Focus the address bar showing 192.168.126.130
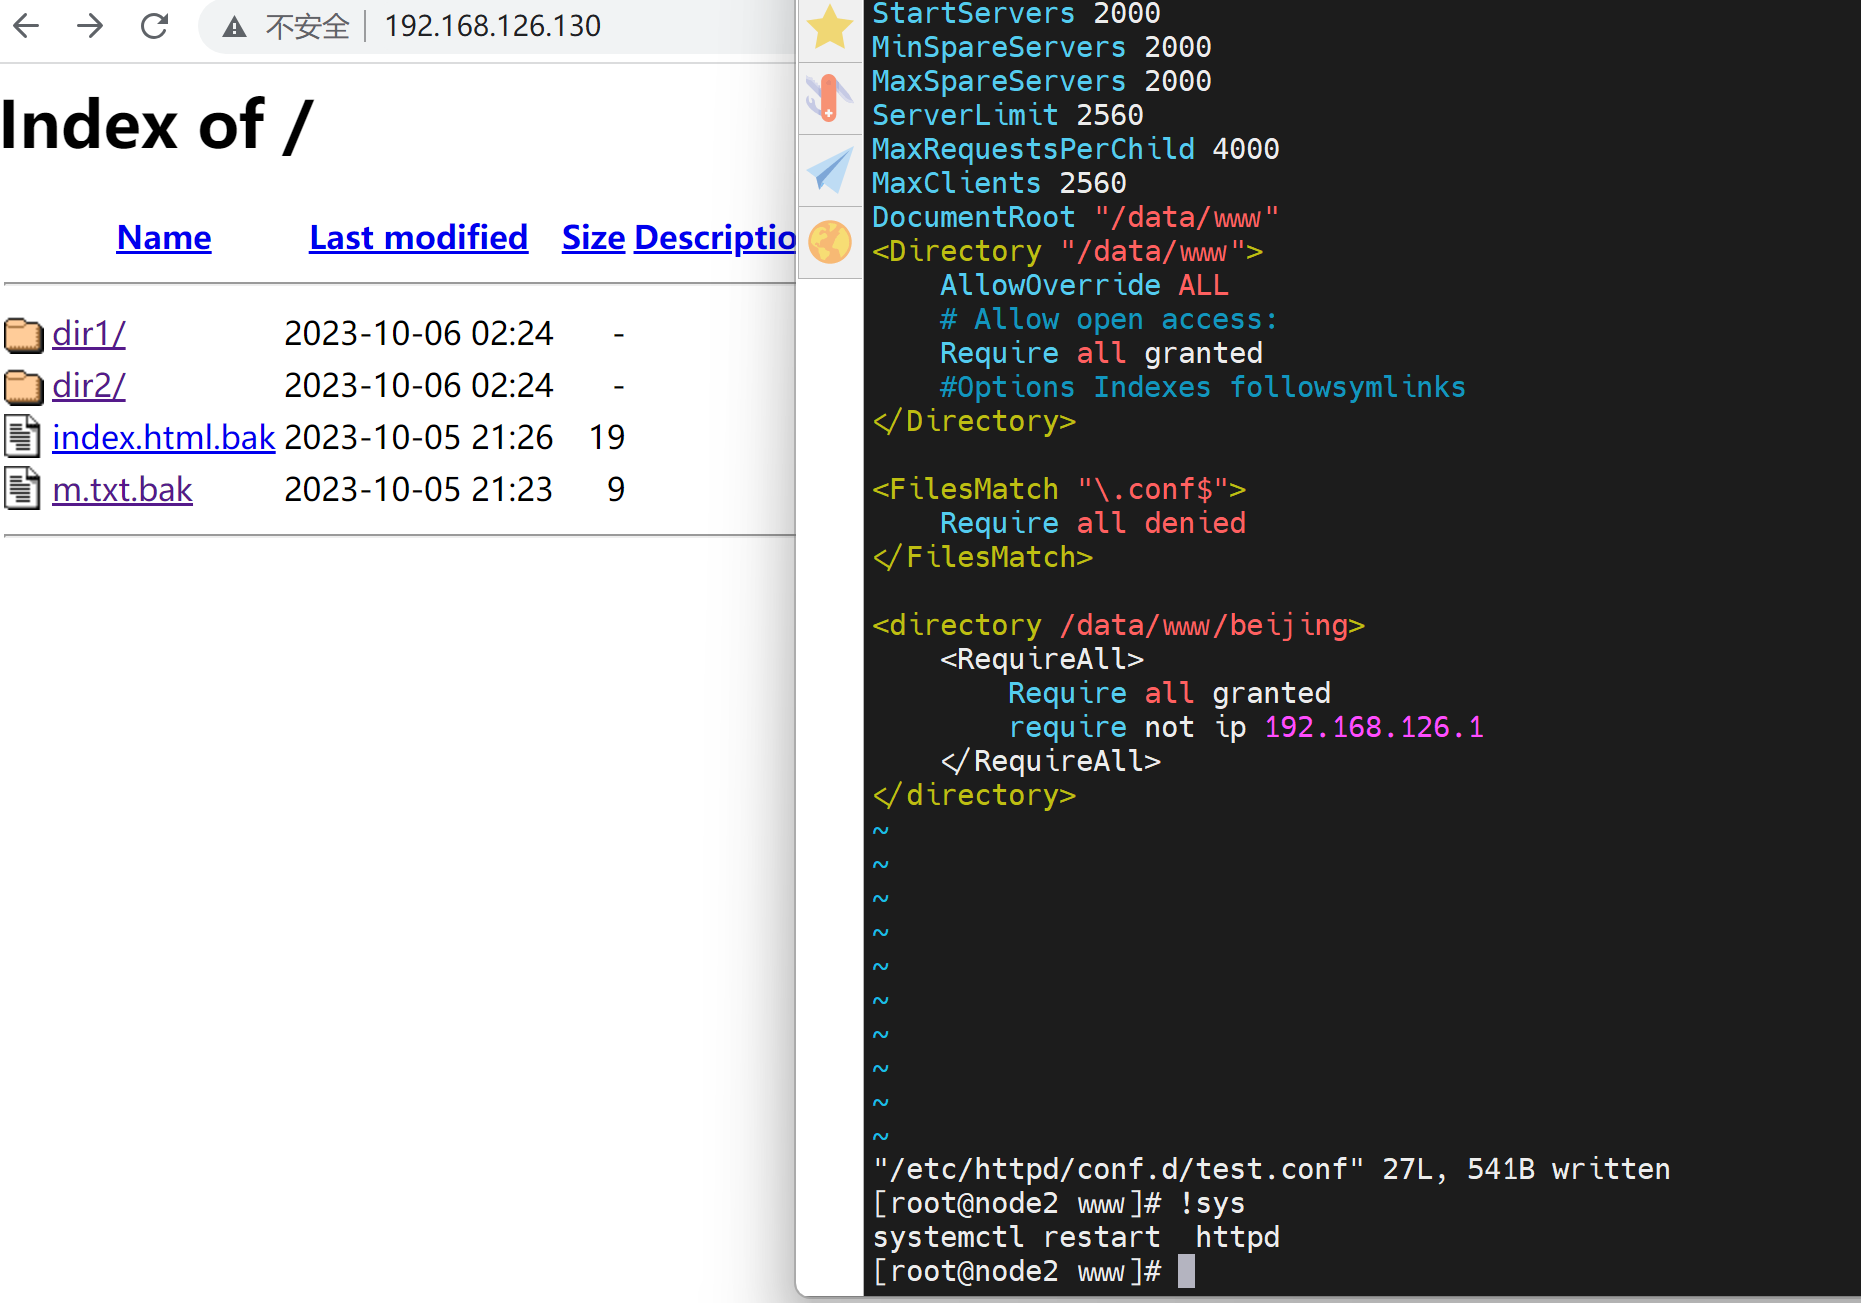 (492, 26)
